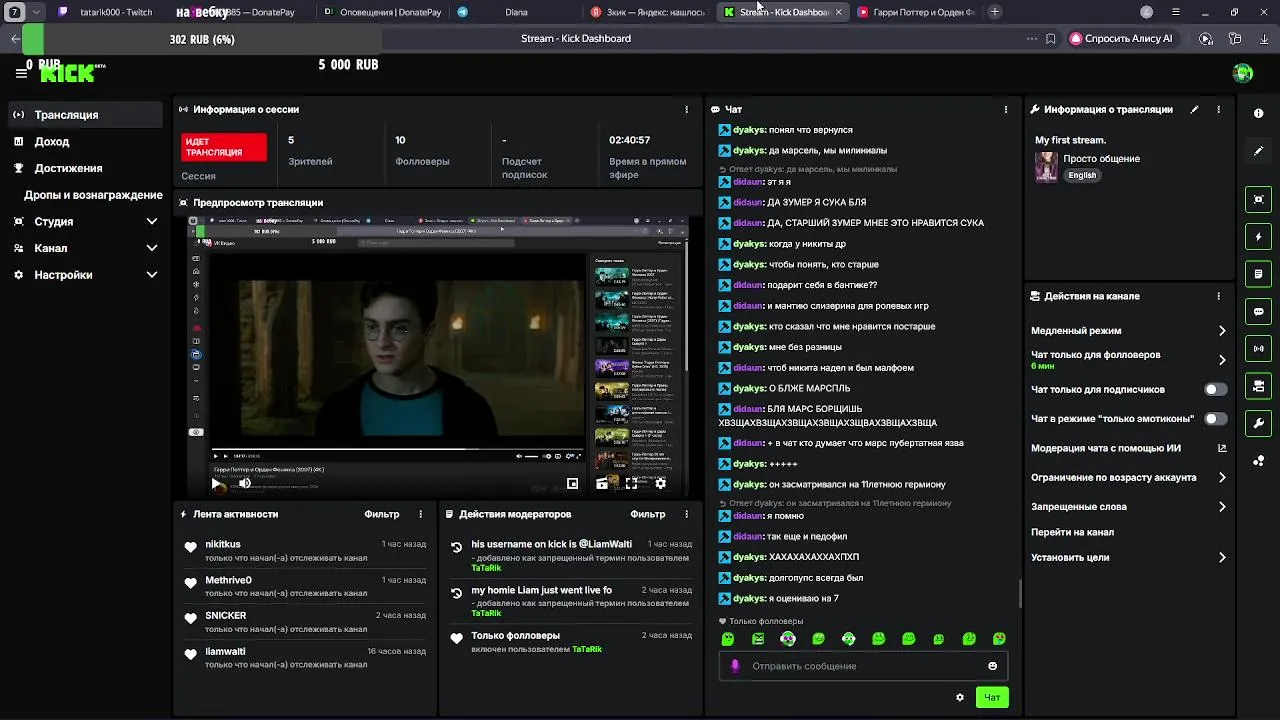1280x720 pixels.
Task: Click the purple microphone icon in the chat input
Action: [x=735, y=666]
